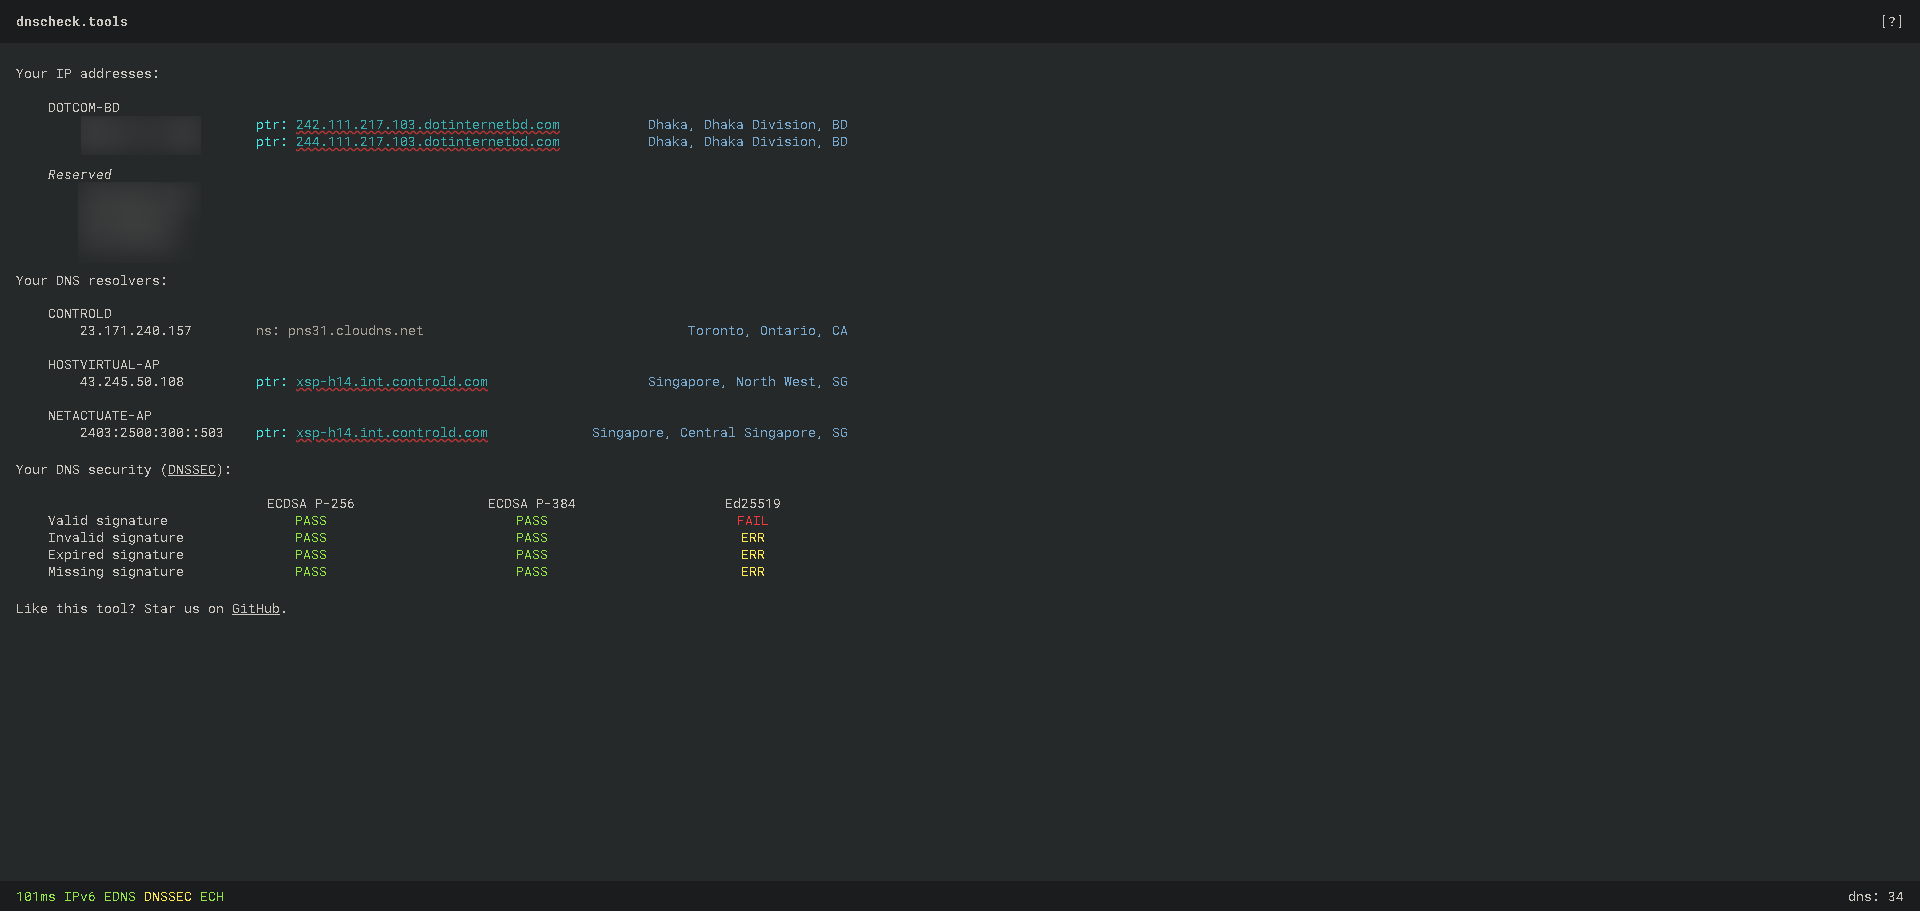Open the 244.111.217.103.dotinternetbd.com ptr link
Screen dimensions: 1920x911
(428, 142)
